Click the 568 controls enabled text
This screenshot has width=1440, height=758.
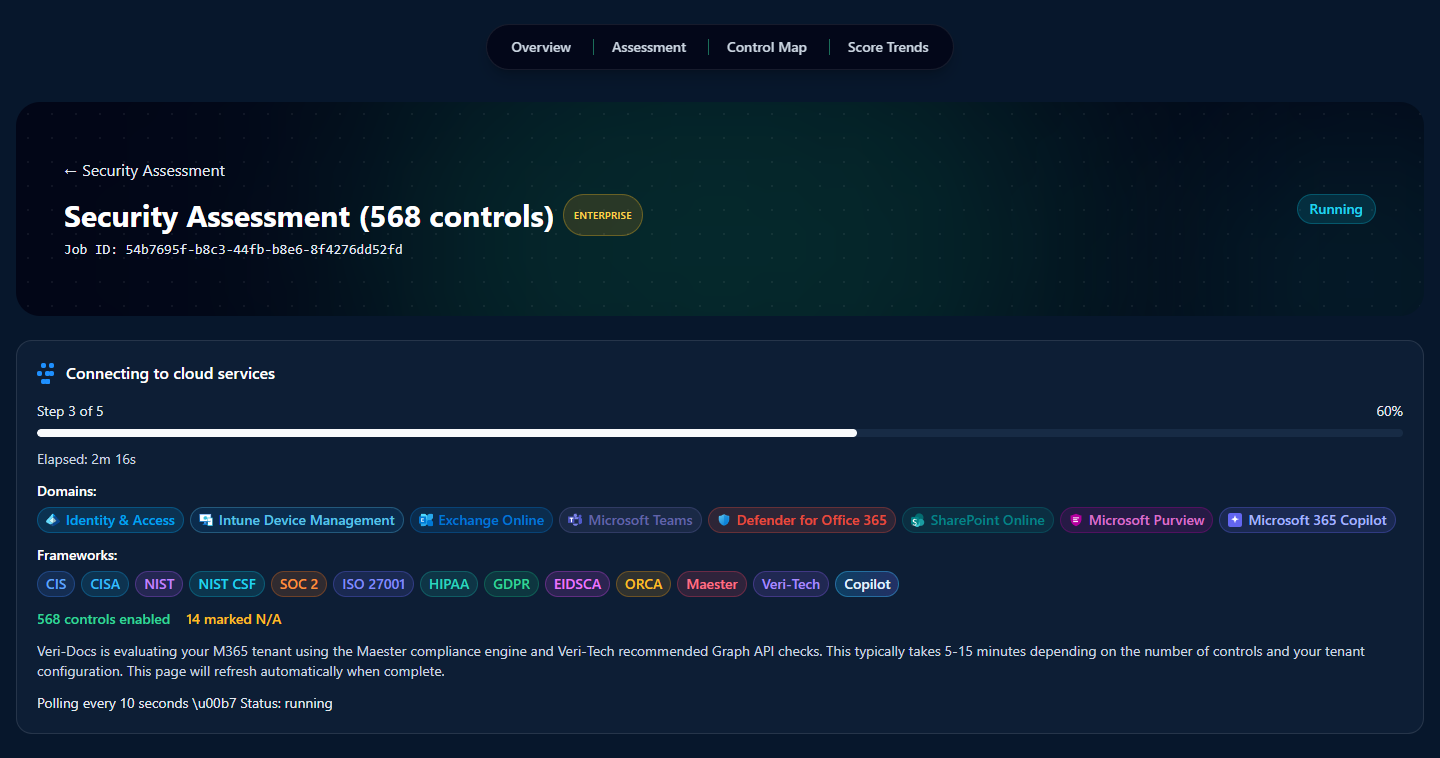(x=104, y=619)
